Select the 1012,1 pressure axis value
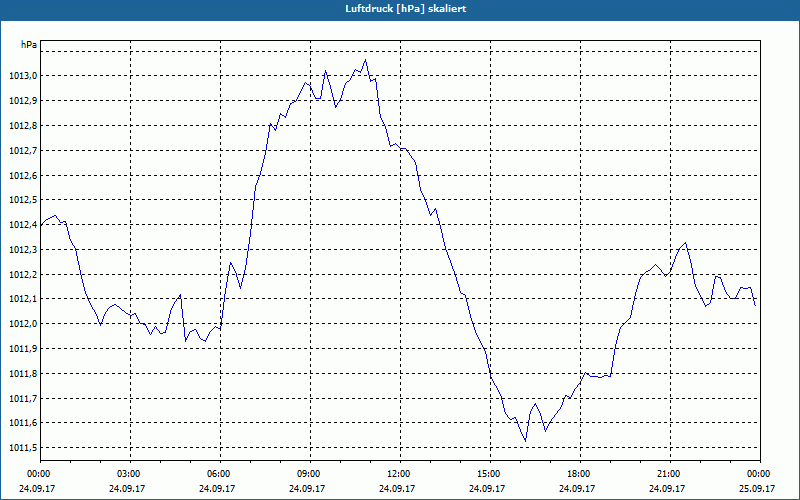 [x=23, y=299]
